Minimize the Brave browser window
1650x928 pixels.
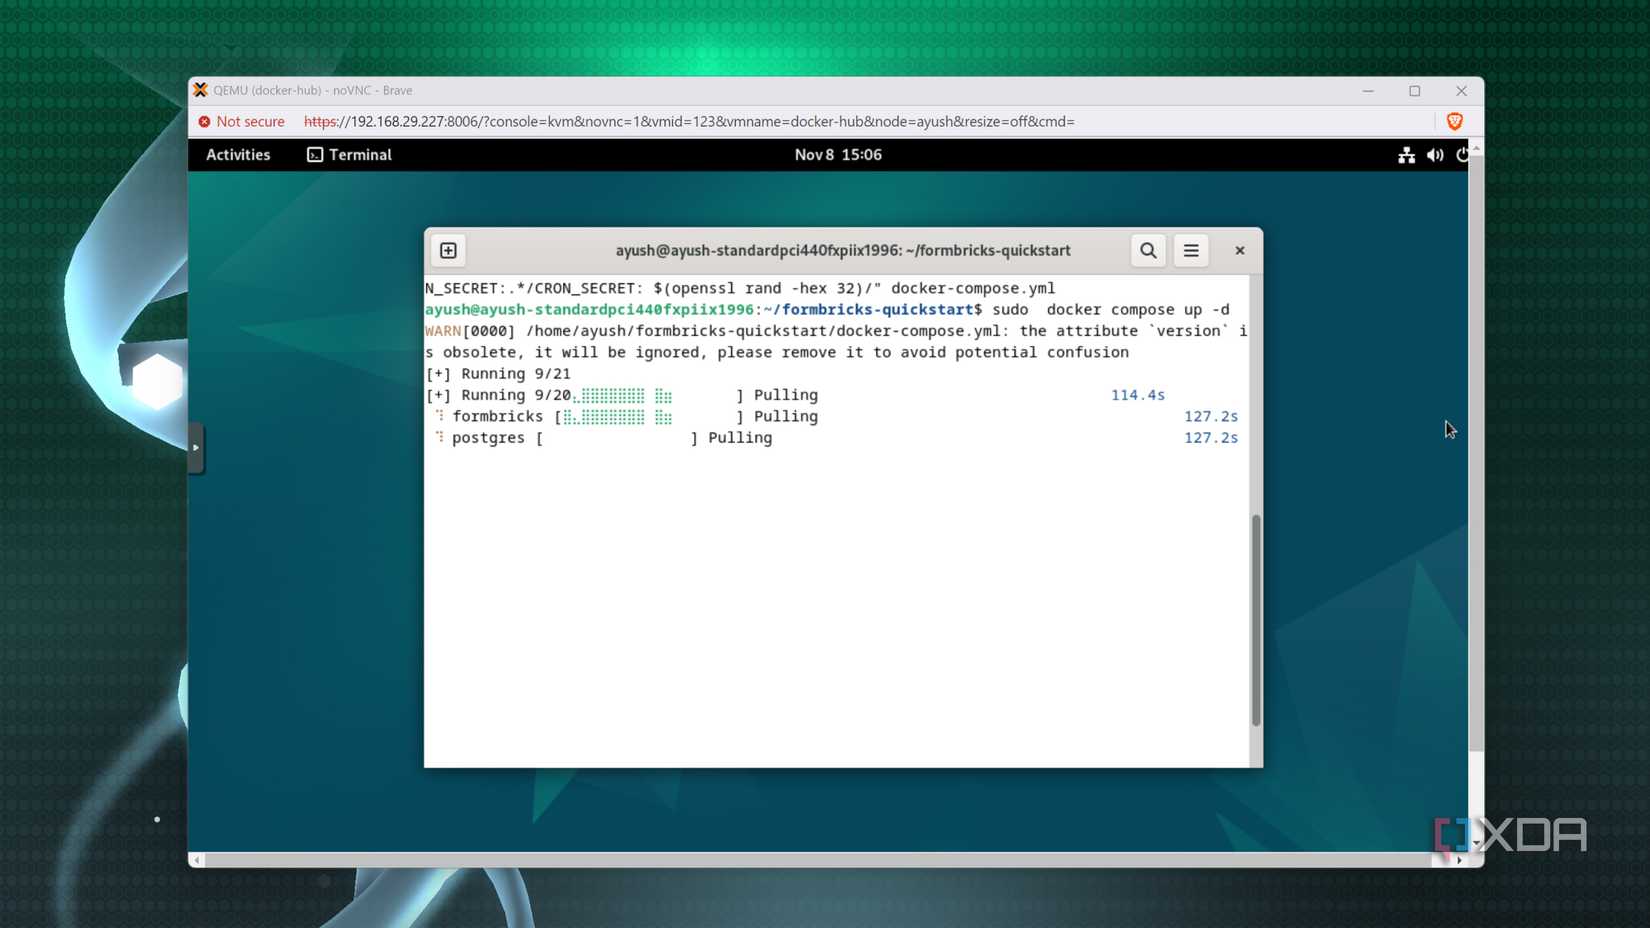(x=1368, y=90)
